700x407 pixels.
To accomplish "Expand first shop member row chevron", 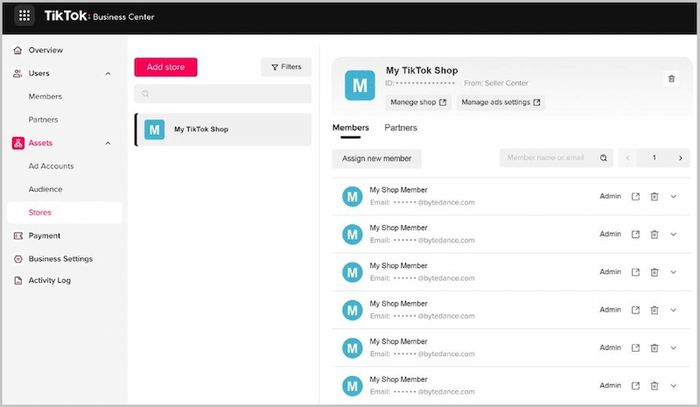I will (x=673, y=196).
